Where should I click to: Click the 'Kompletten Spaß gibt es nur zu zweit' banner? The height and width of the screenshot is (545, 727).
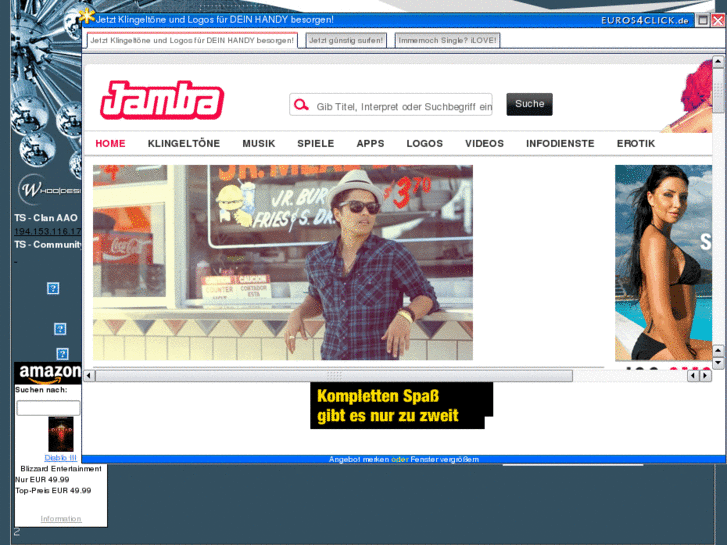[402, 405]
